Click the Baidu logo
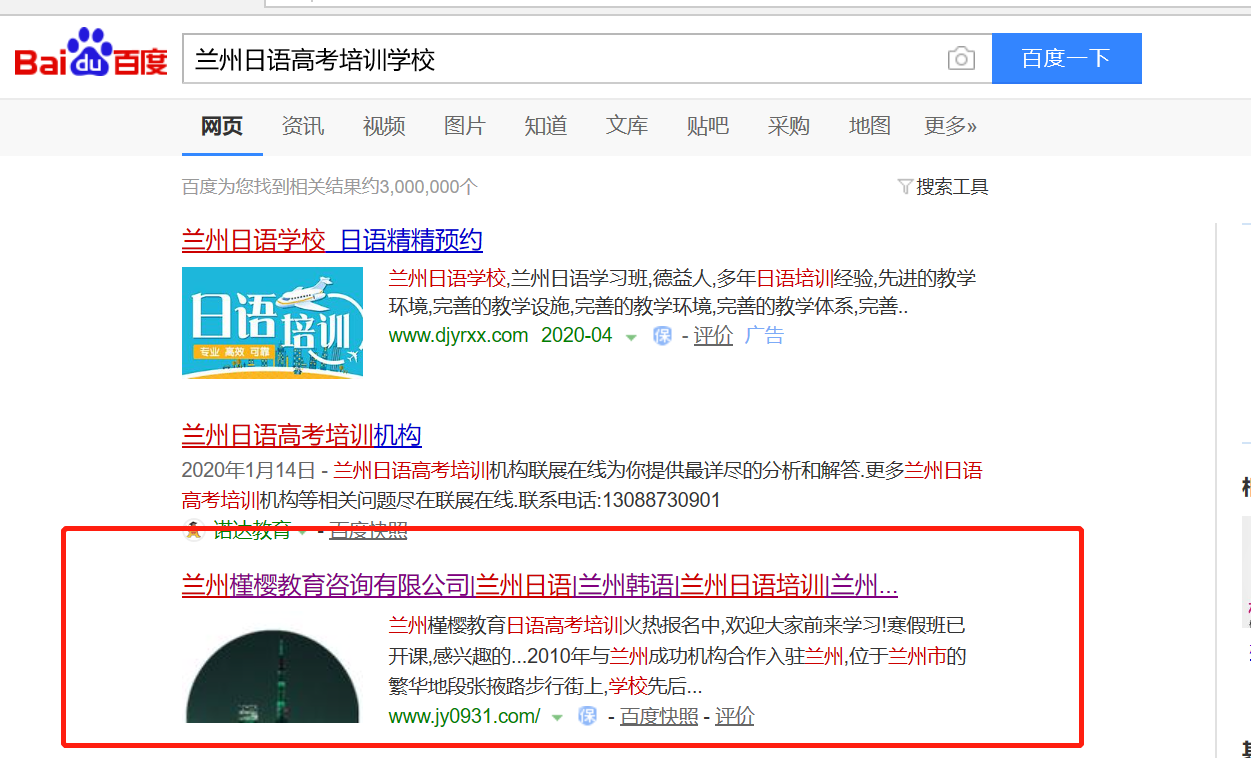Viewport: 1251px width, 758px height. point(90,54)
